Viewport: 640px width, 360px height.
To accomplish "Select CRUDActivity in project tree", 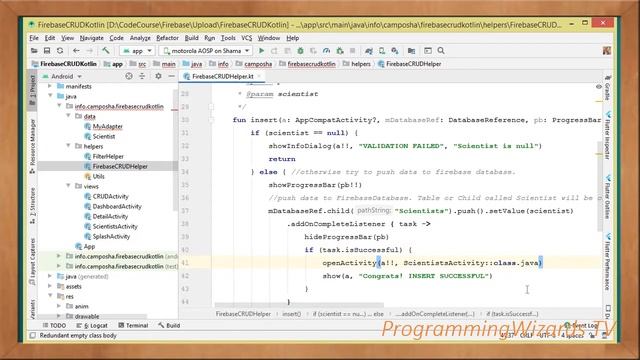I will [110, 196].
